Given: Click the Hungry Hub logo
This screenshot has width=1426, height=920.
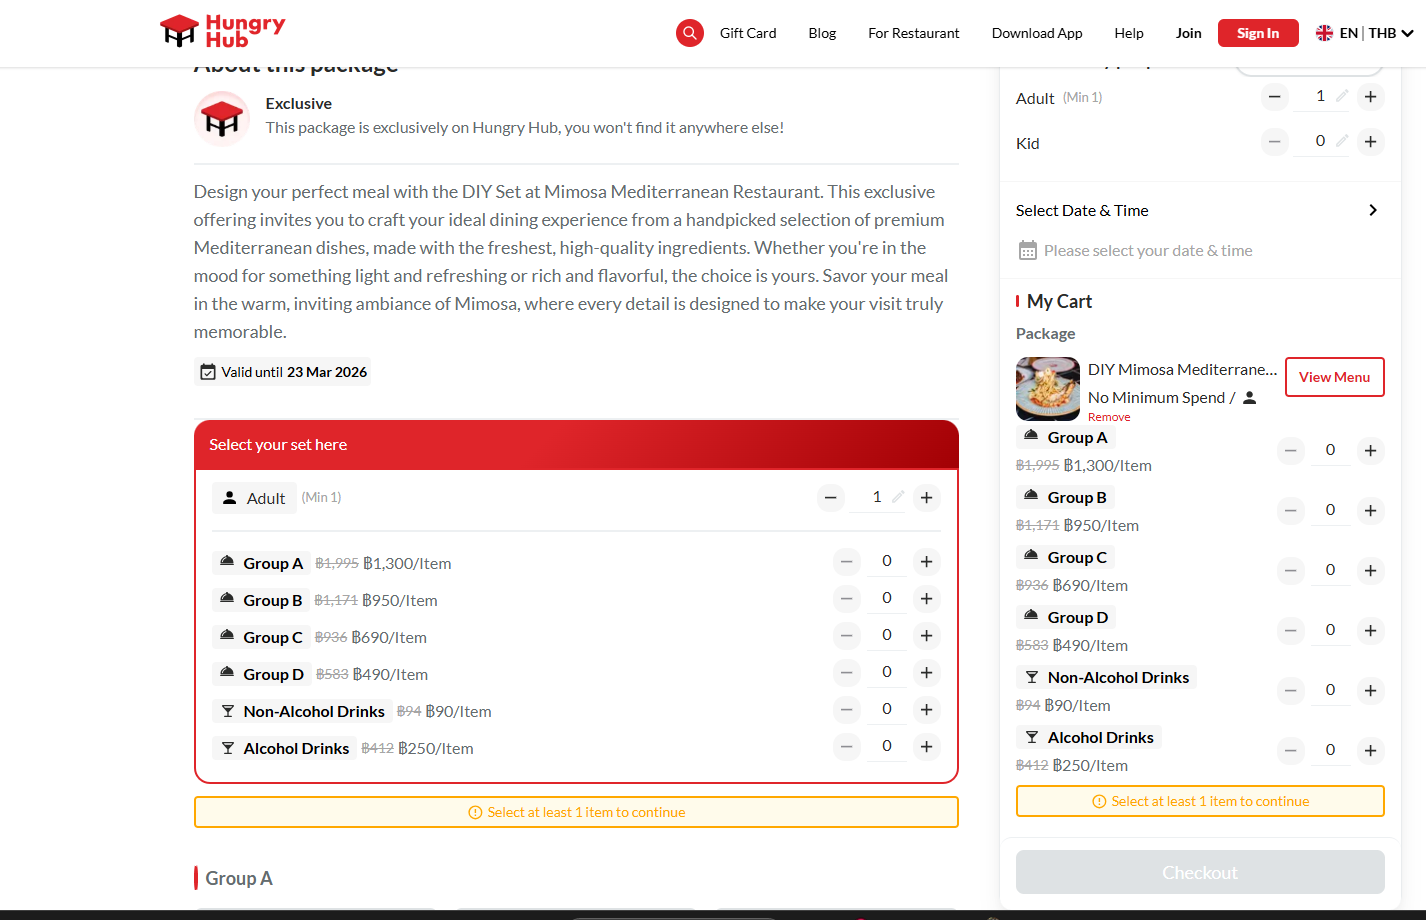Looking at the screenshot, I should 223,31.
